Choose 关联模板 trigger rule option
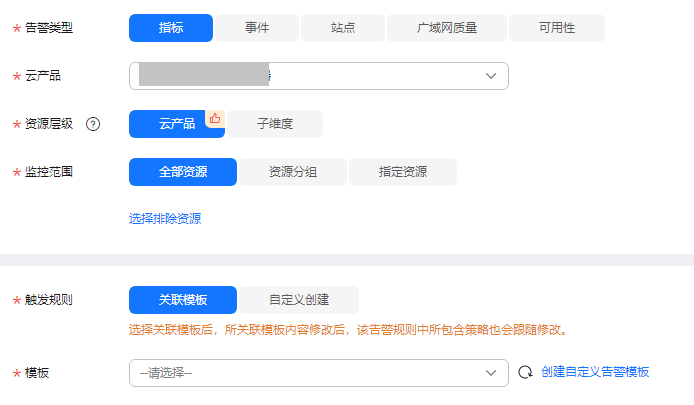694x405 pixels. coord(183,300)
